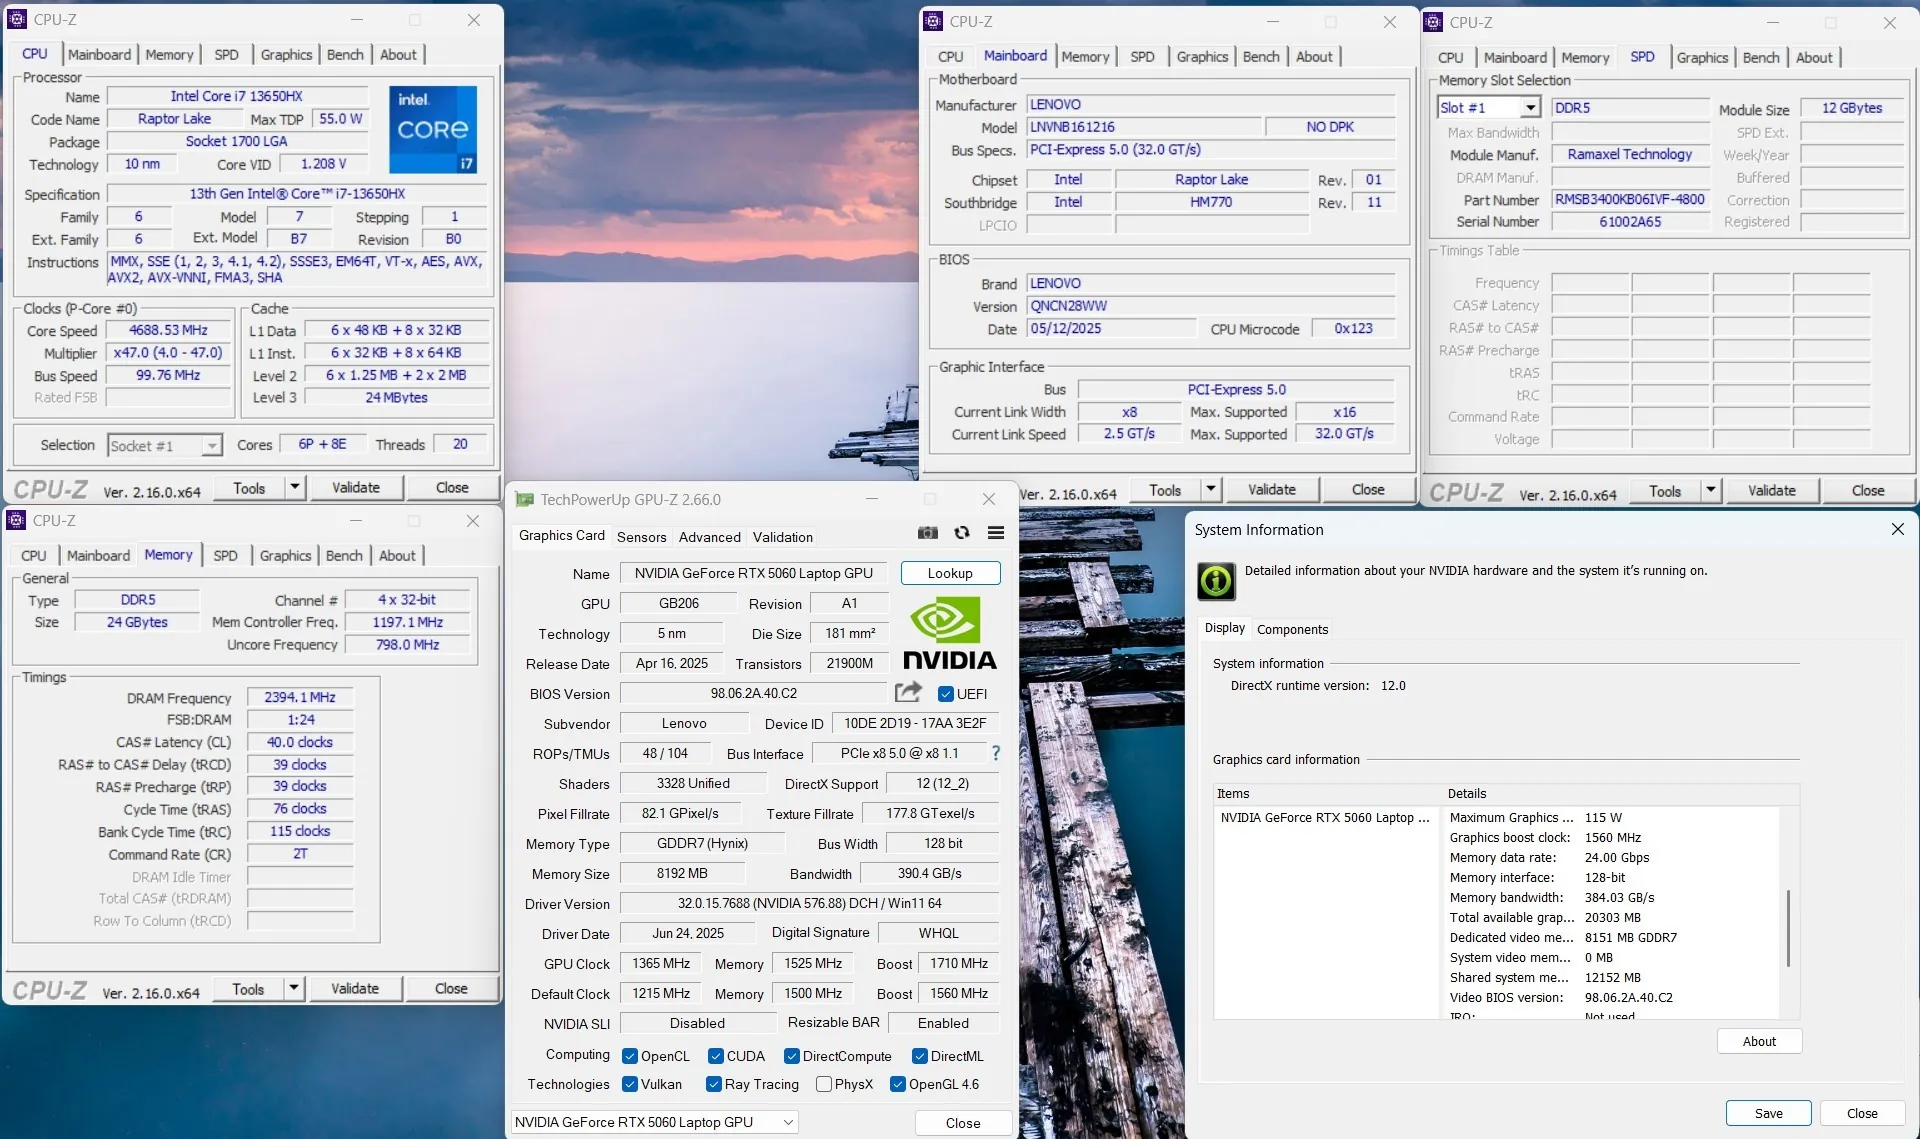Viewport: 1920px width, 1139px height.
Task: Click the green NVIDIA System Information icon
Action: point(1216,580)
